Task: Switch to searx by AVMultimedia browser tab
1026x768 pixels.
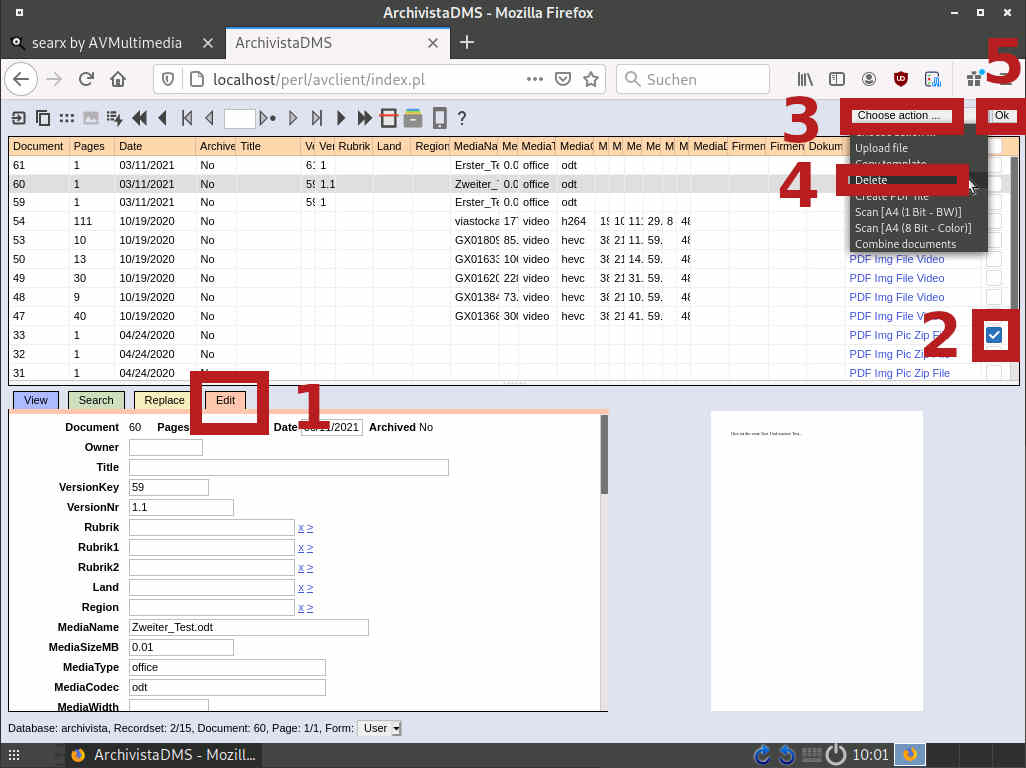Action: 107,43
